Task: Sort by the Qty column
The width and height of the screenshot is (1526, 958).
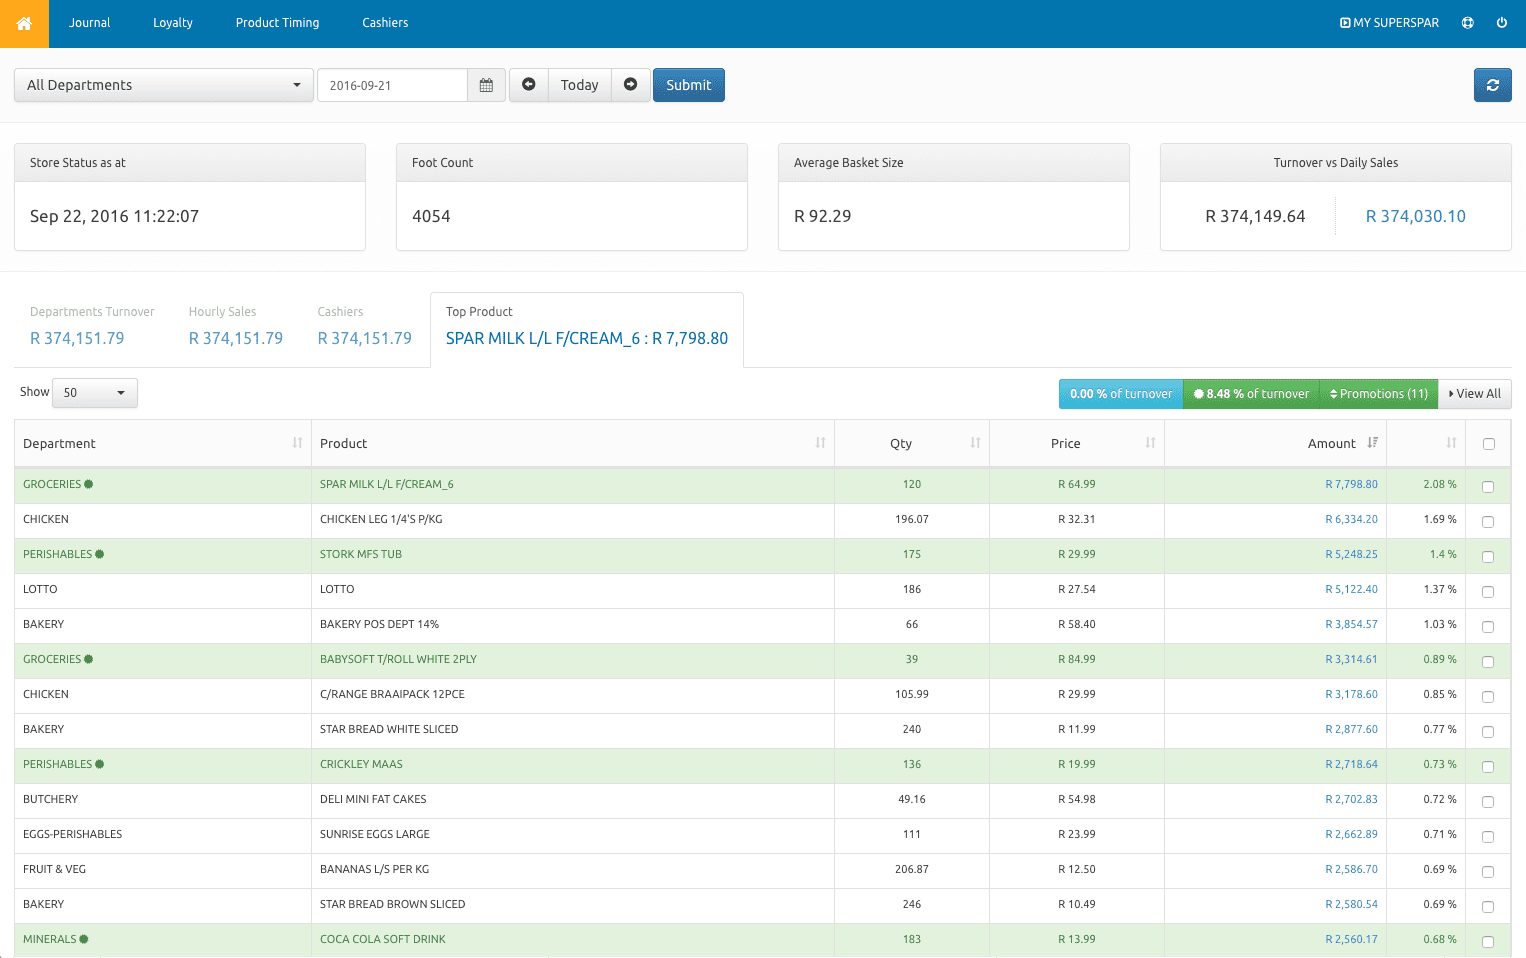Action: click(912, 443)
